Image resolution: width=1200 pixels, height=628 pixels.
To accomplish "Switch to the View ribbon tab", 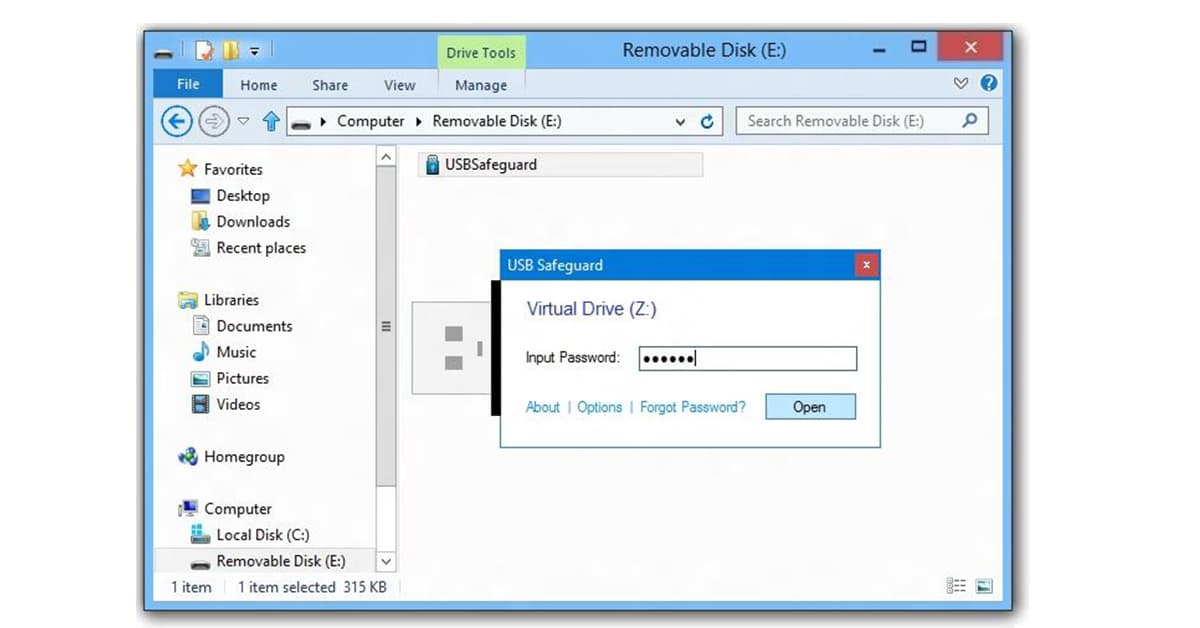I will [400, 85].
